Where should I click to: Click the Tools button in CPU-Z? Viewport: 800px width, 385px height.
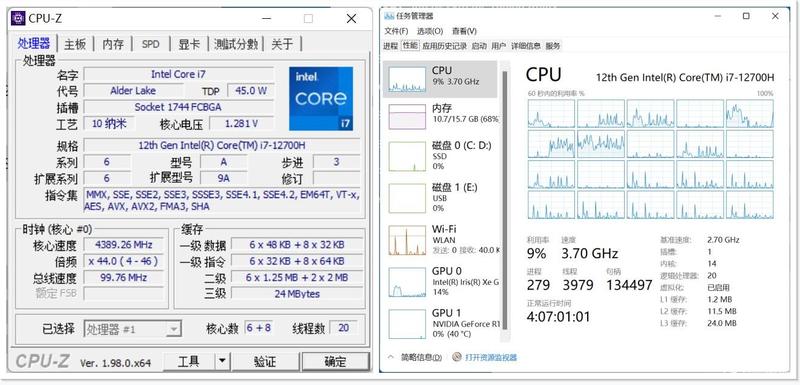point(189,362)
